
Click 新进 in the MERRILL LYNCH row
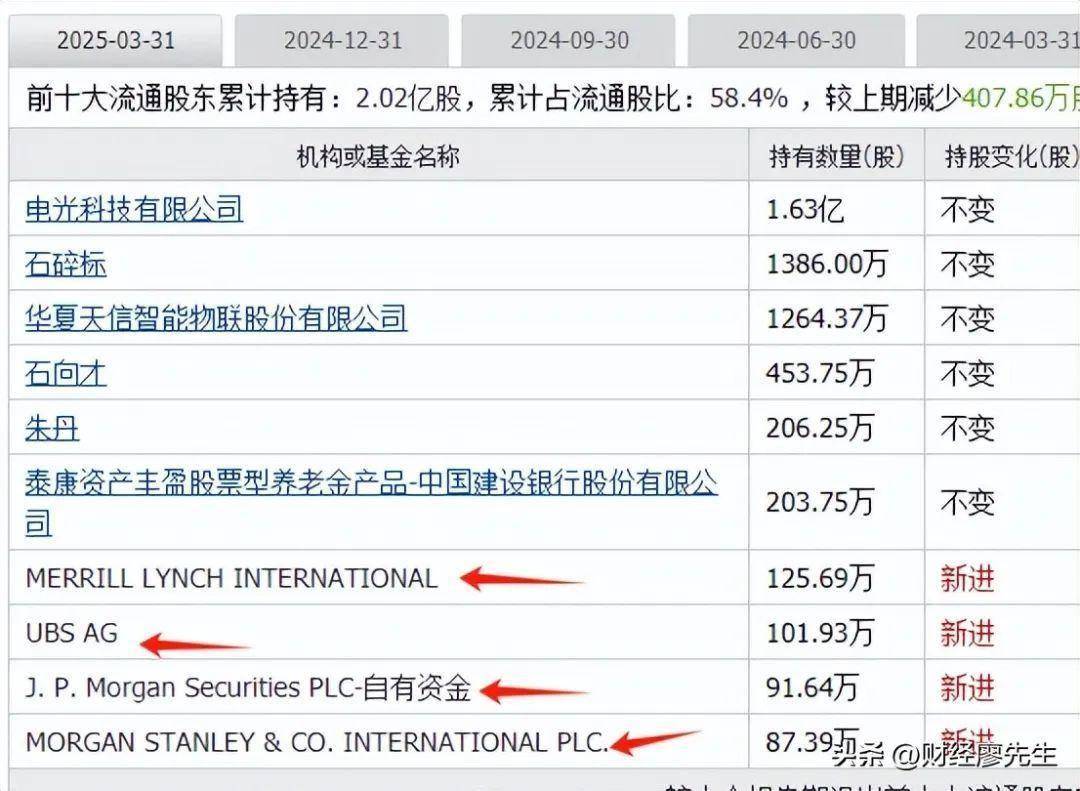pyautogui.click(x=968, y=577)
